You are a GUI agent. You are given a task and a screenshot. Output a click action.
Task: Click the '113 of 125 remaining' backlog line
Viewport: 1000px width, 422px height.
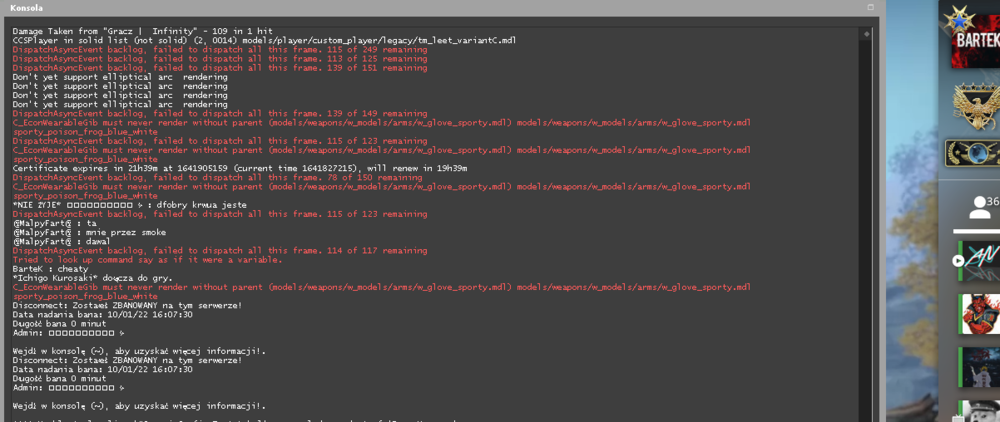coord(220,59)
